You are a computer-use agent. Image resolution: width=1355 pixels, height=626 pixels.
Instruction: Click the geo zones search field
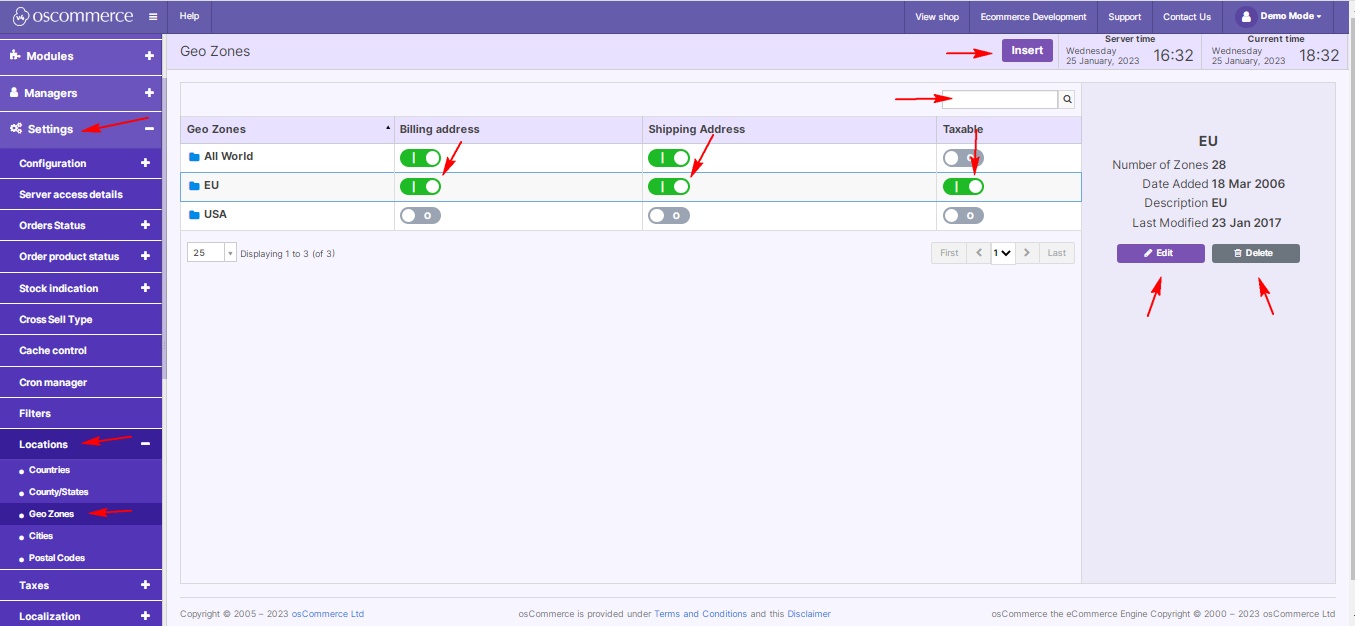point(999,100)
